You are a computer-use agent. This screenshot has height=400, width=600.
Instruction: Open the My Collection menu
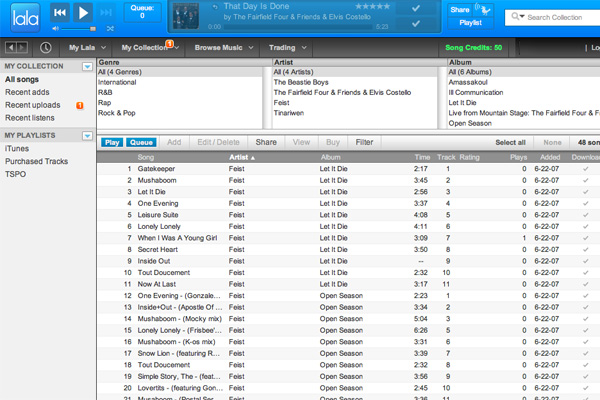(148, 48)
